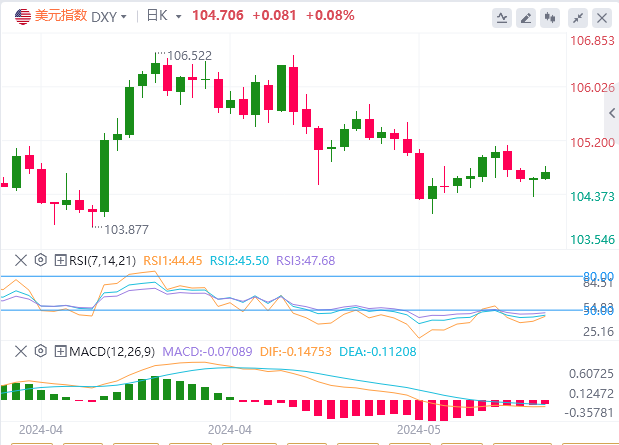Expand RSI panel plus box icon
This screenshot has height=445, width=619.
pos(60,260)
